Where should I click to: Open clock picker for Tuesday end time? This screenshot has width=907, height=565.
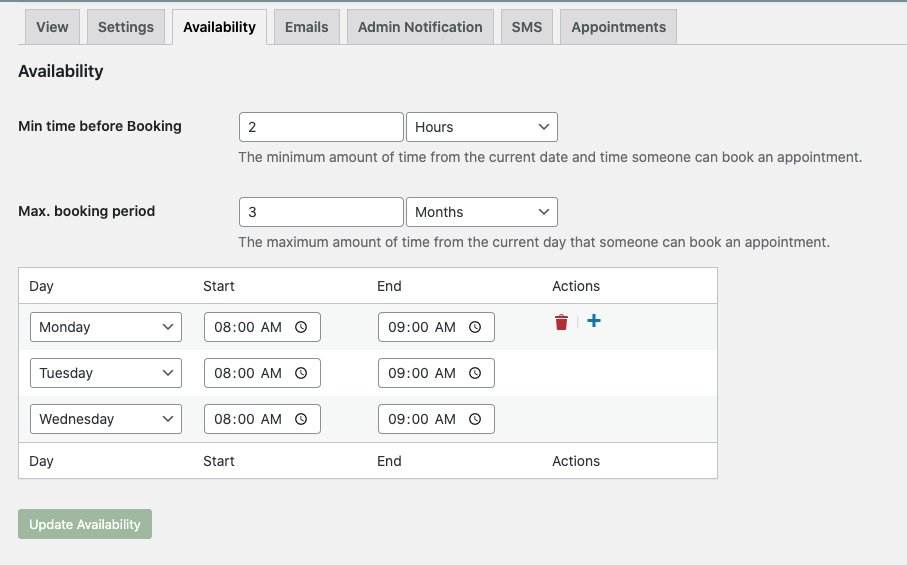pos(475,373)
